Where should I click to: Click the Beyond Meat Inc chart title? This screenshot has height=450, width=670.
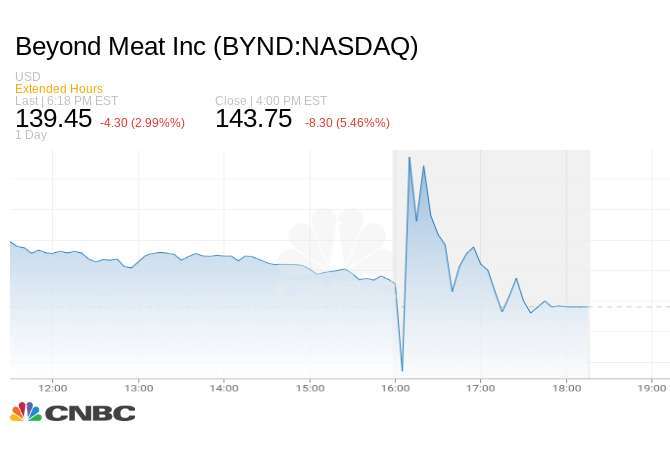(217, 46)
